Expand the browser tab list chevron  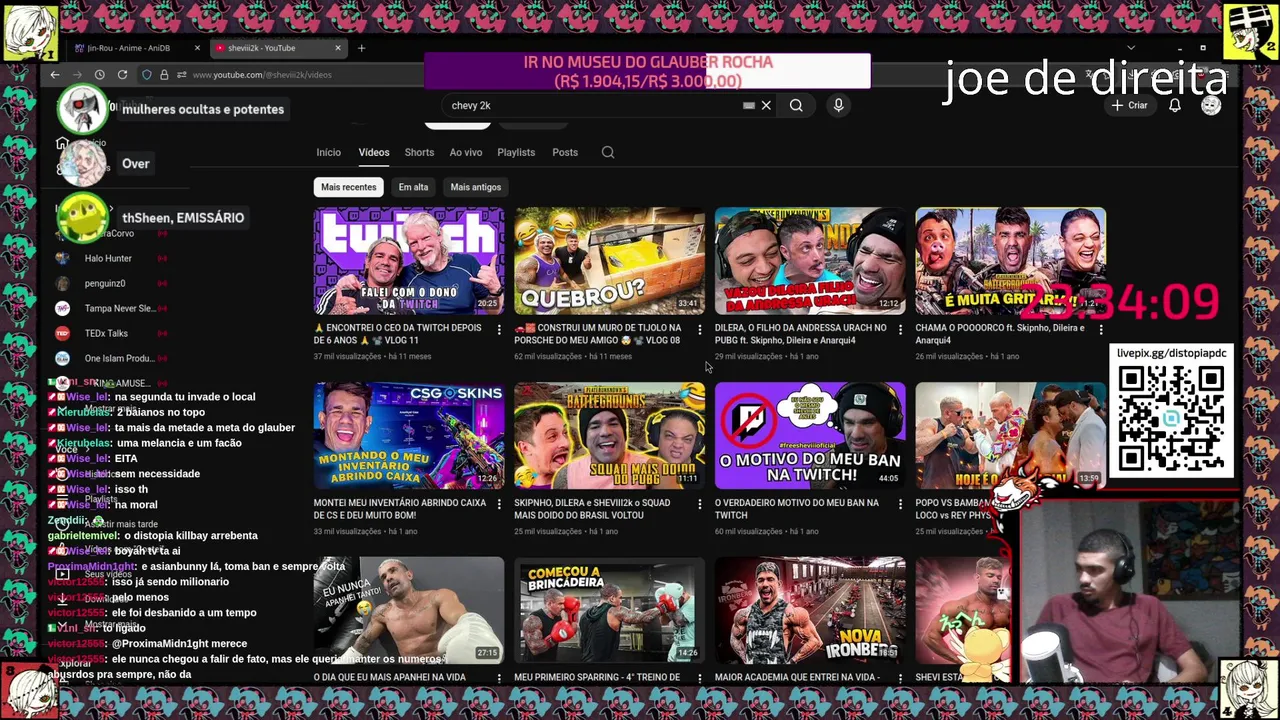(1131, 48)
